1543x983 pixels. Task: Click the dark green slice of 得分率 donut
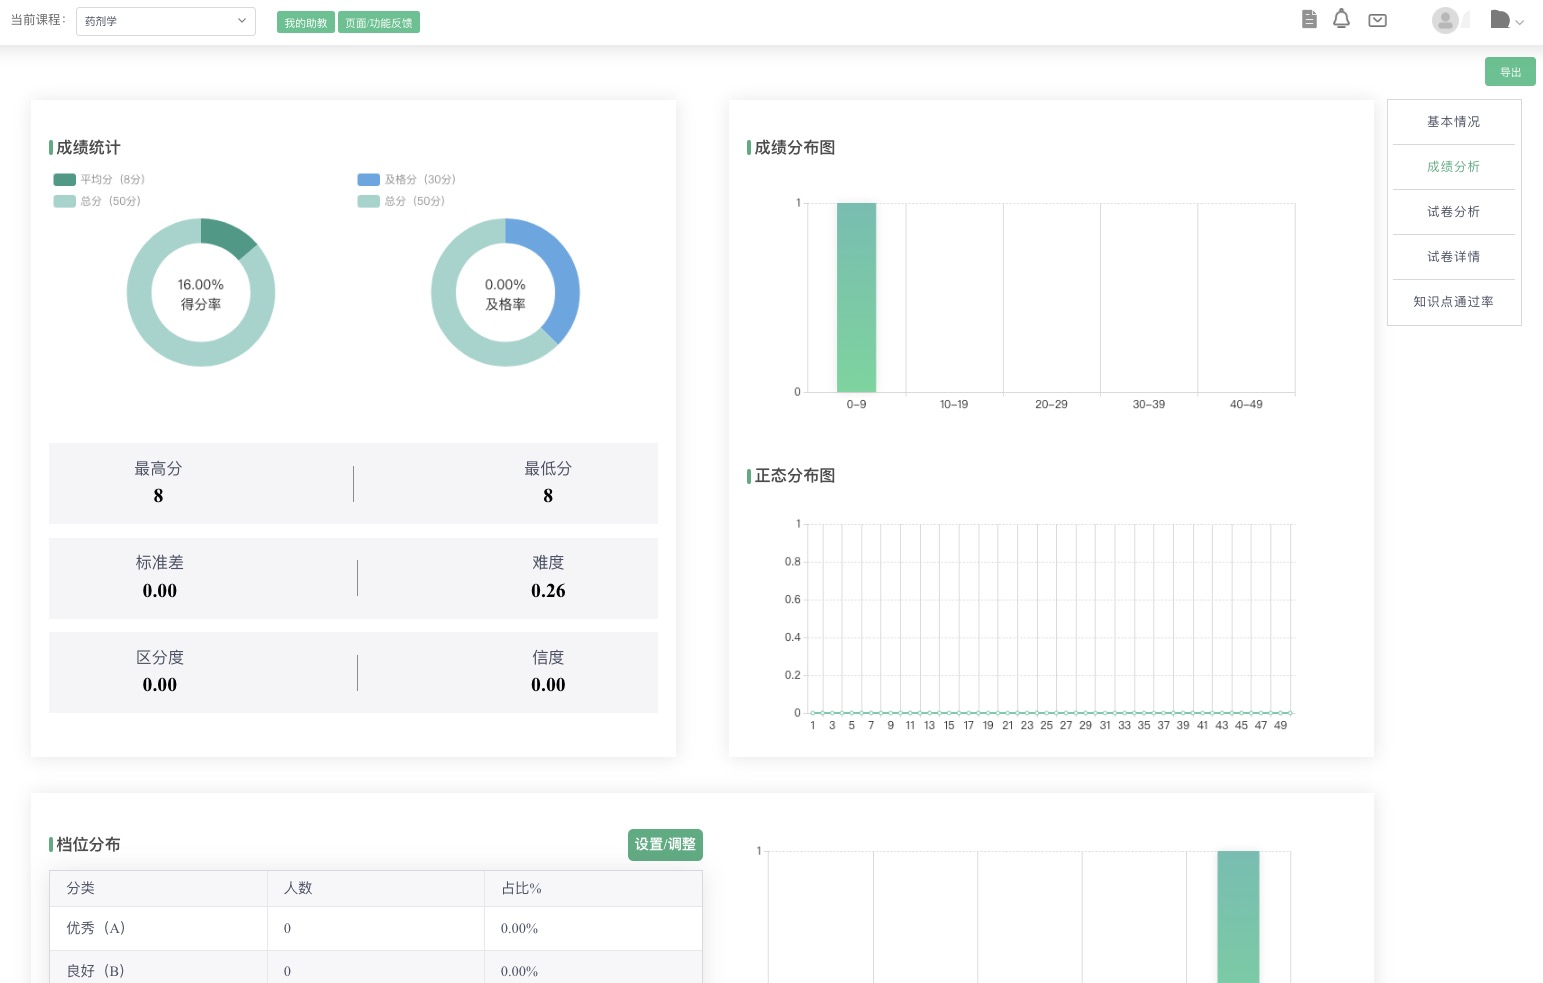(x=228, y=236)
